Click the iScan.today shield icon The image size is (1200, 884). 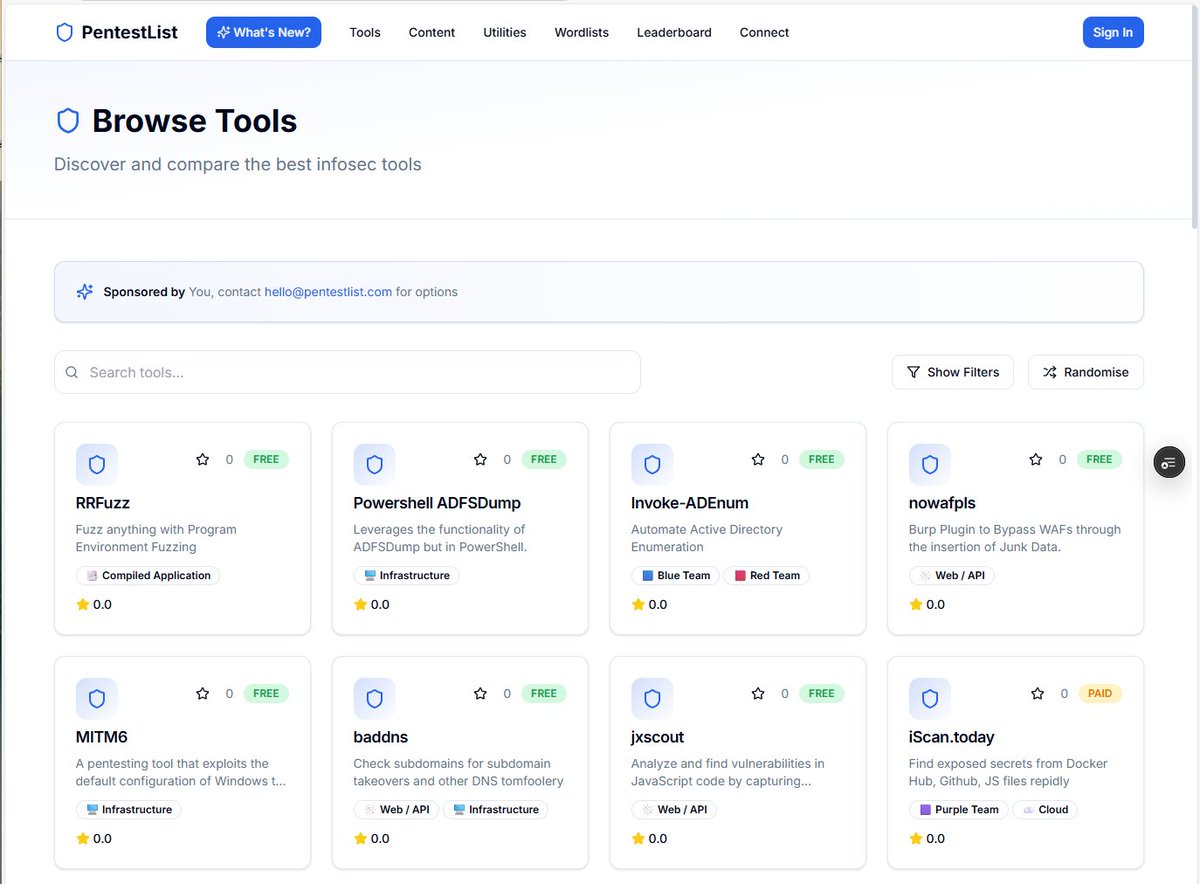tap(930, 698)
